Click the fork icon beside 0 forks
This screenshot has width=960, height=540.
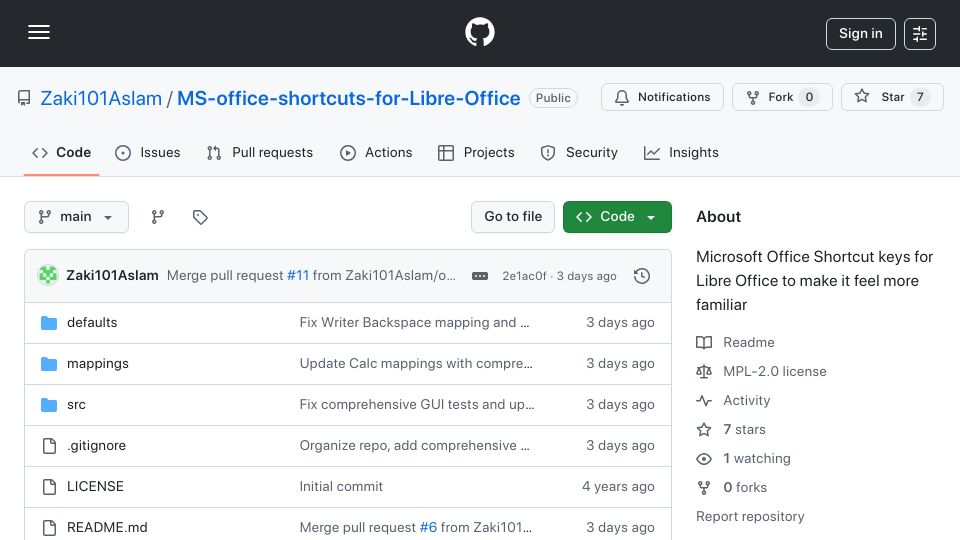pos(704,487)
